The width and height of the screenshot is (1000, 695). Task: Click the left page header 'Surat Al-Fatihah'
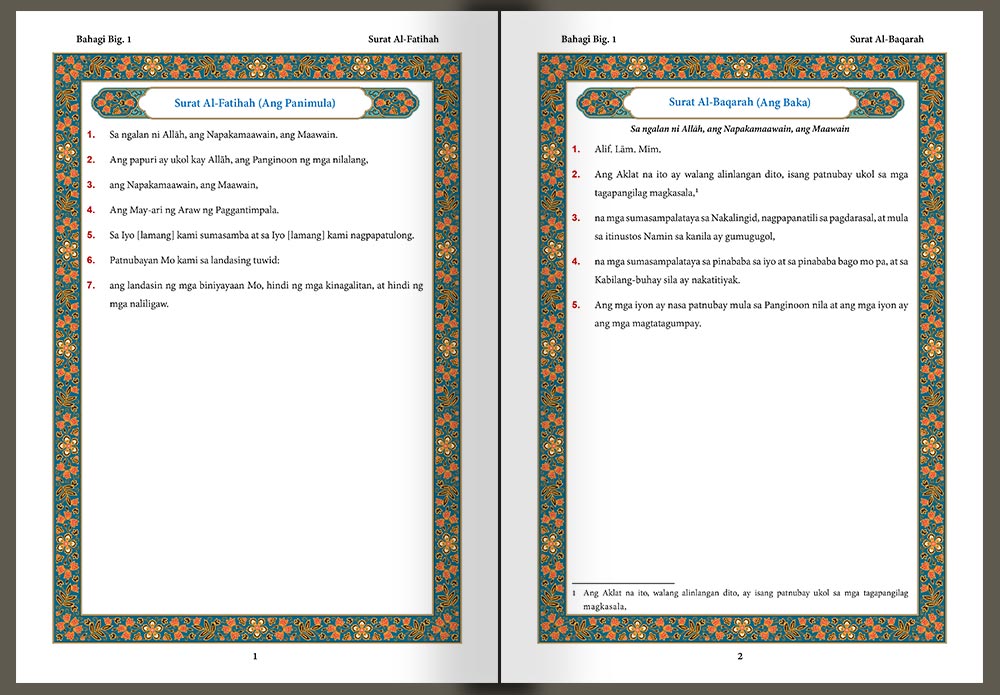point(403,40)
